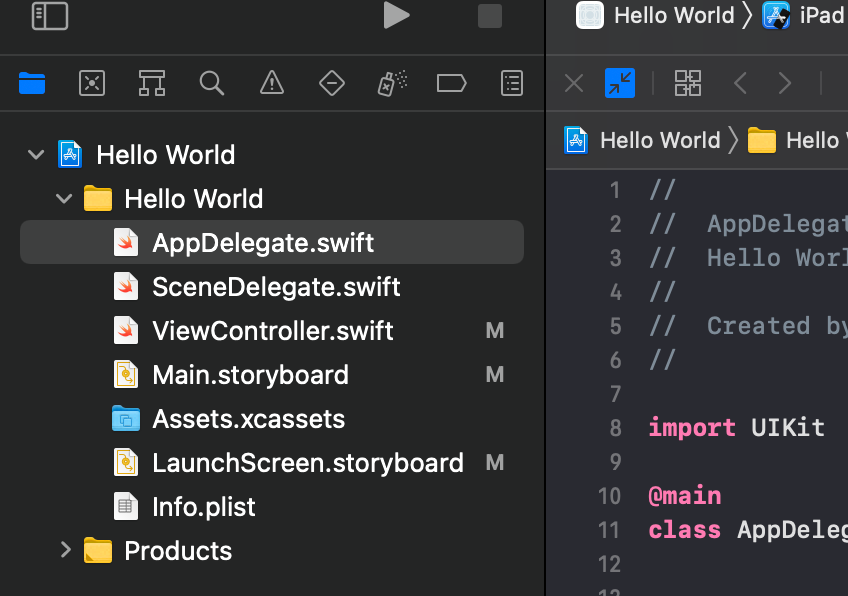
Task: Collapse the Hello World group folder
Action: coord(64,198)
